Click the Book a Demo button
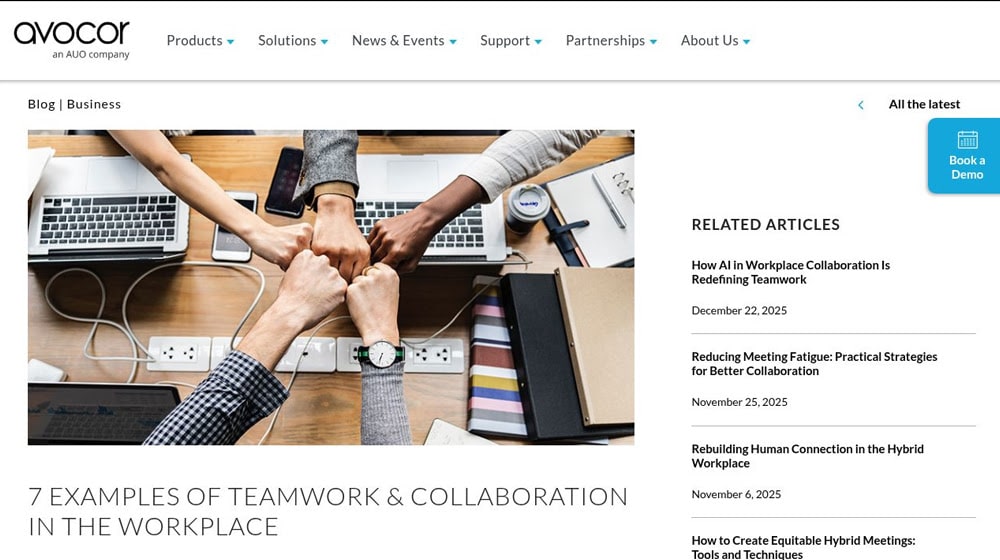The width and height of the screenshot is (1000, 560). [964, 156]
